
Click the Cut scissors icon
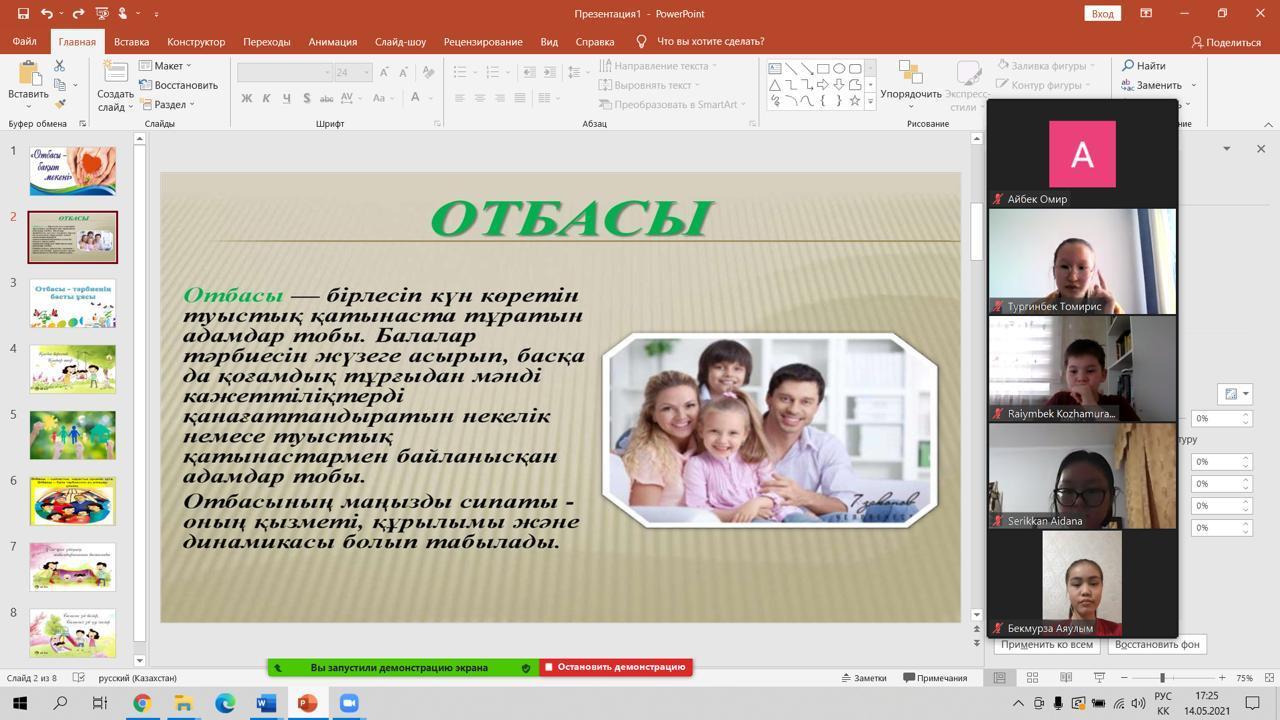coord(59,66)
